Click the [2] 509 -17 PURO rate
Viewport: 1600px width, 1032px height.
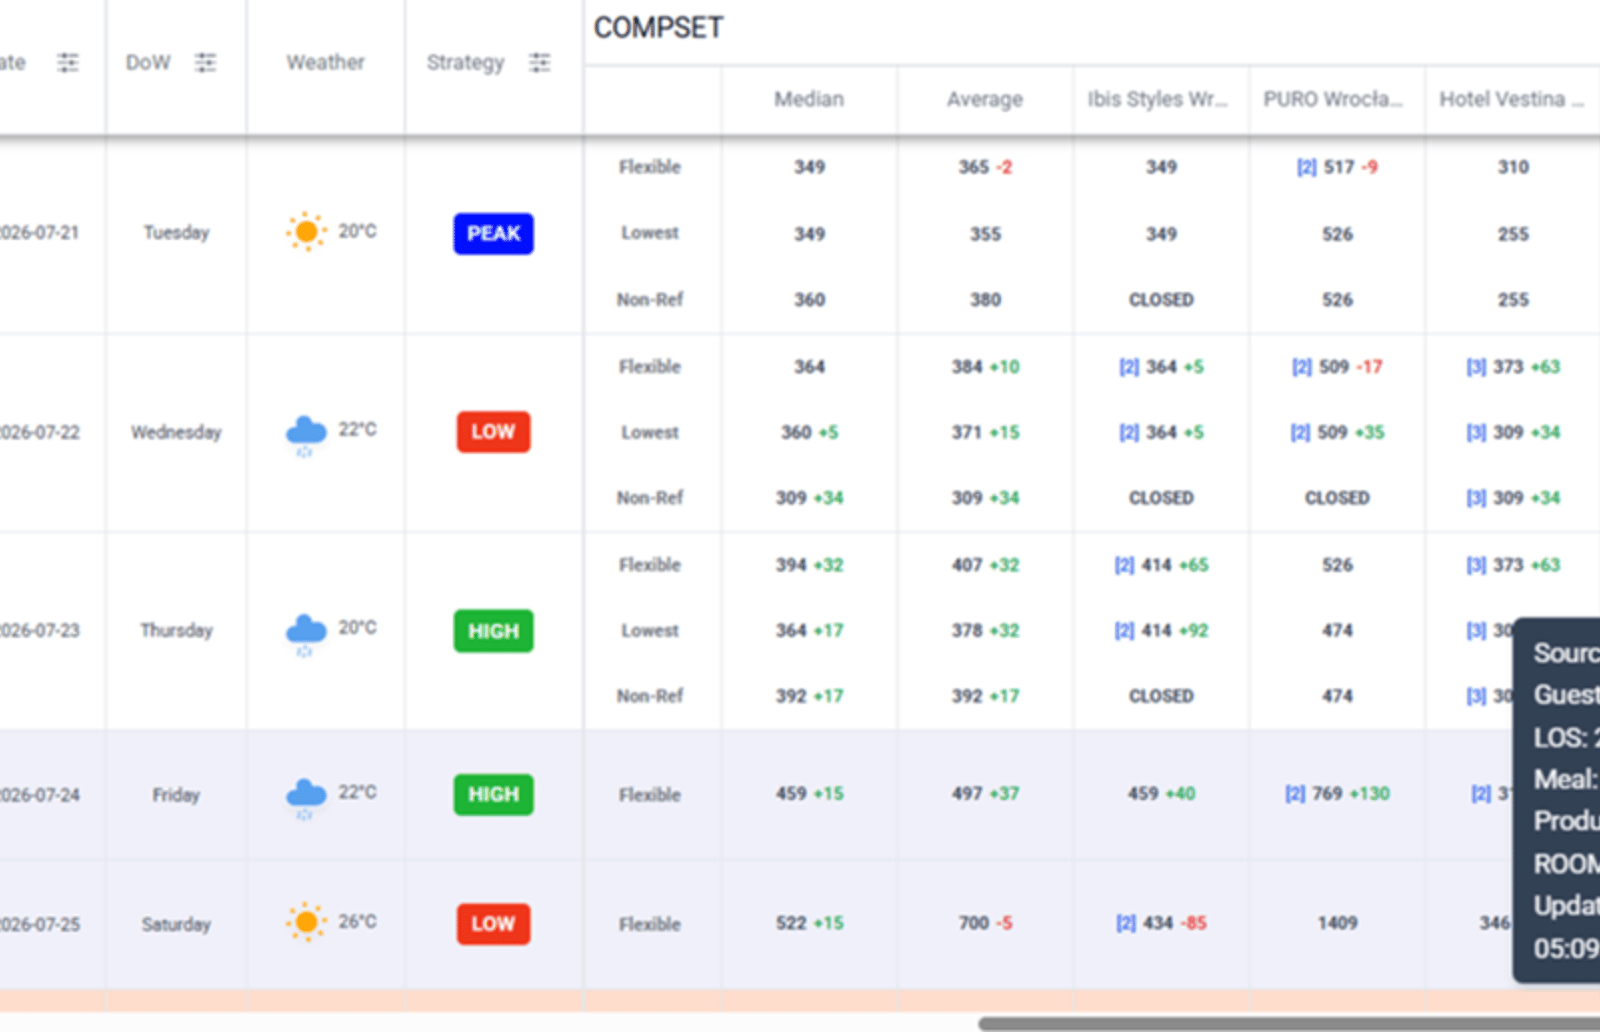point(1337,367)
